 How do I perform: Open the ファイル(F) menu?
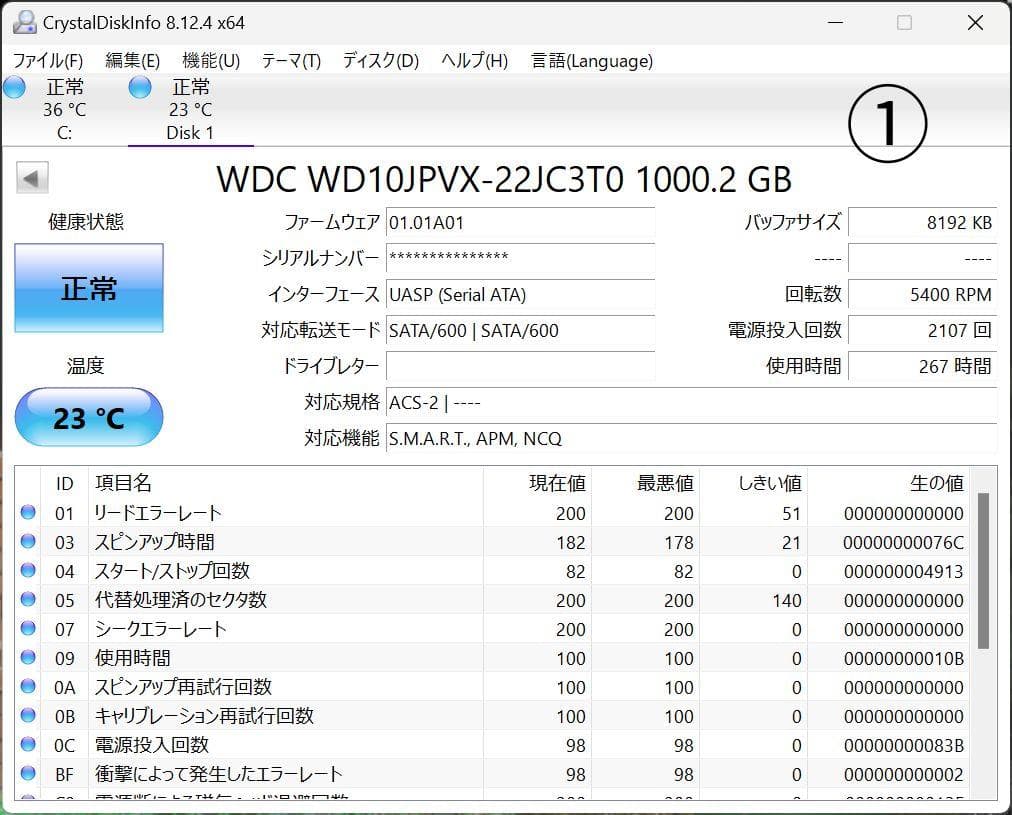tap(48, 61)
